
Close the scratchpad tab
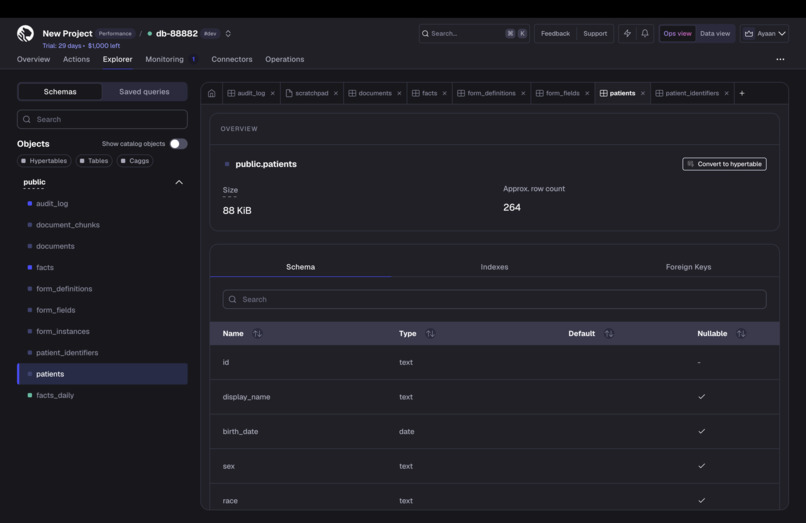(x=336, y=93)
